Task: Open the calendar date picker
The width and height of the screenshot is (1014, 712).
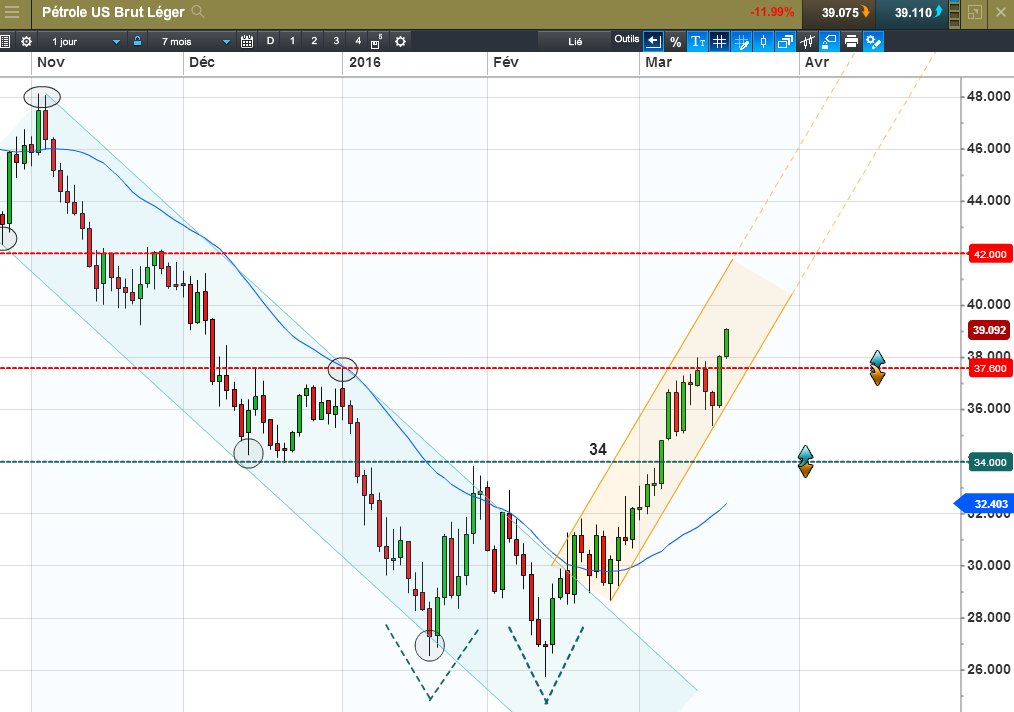Action: [247, 41]
